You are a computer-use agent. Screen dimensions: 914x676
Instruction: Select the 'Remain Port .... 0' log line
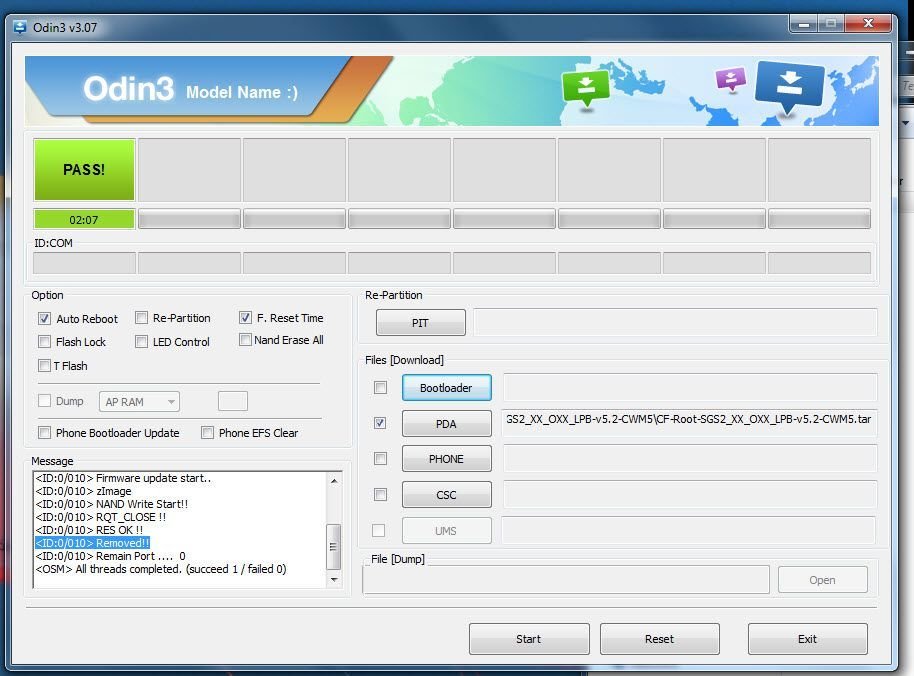coord(110,556)
